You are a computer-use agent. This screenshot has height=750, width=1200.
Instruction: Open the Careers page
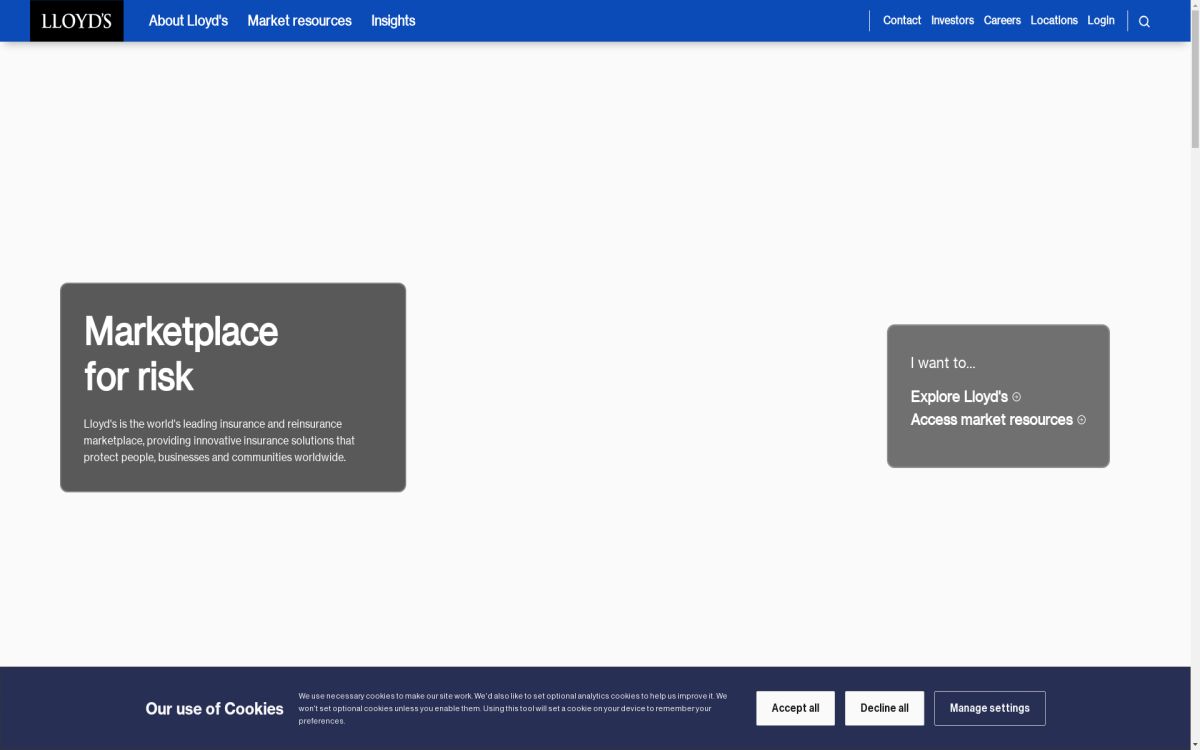click(1002, 20)
